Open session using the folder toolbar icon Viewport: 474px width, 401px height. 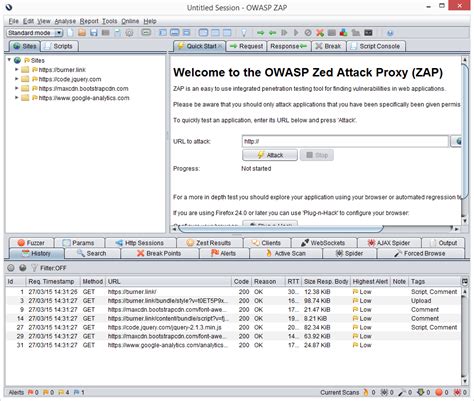(82, 33)
